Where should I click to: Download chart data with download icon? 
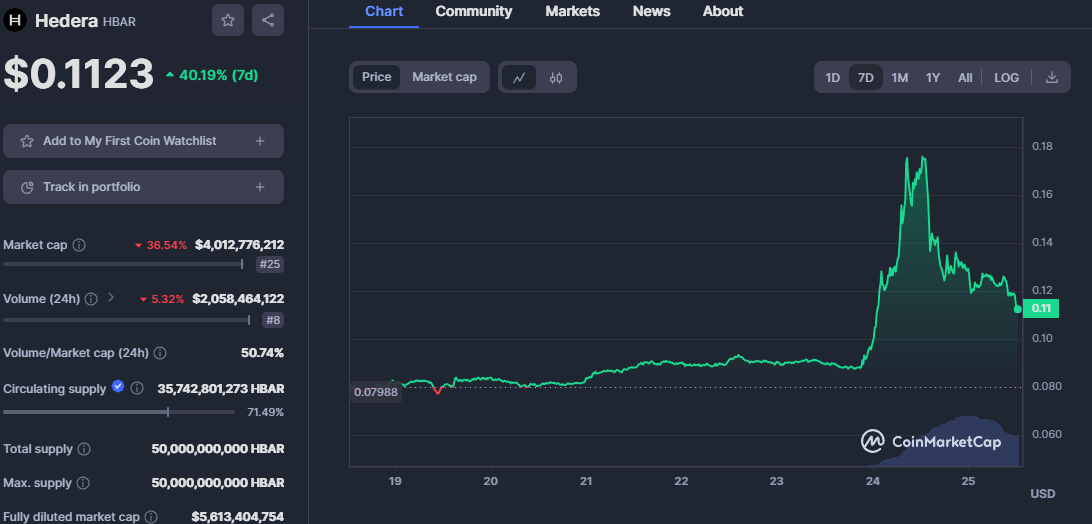point(1052,77)
